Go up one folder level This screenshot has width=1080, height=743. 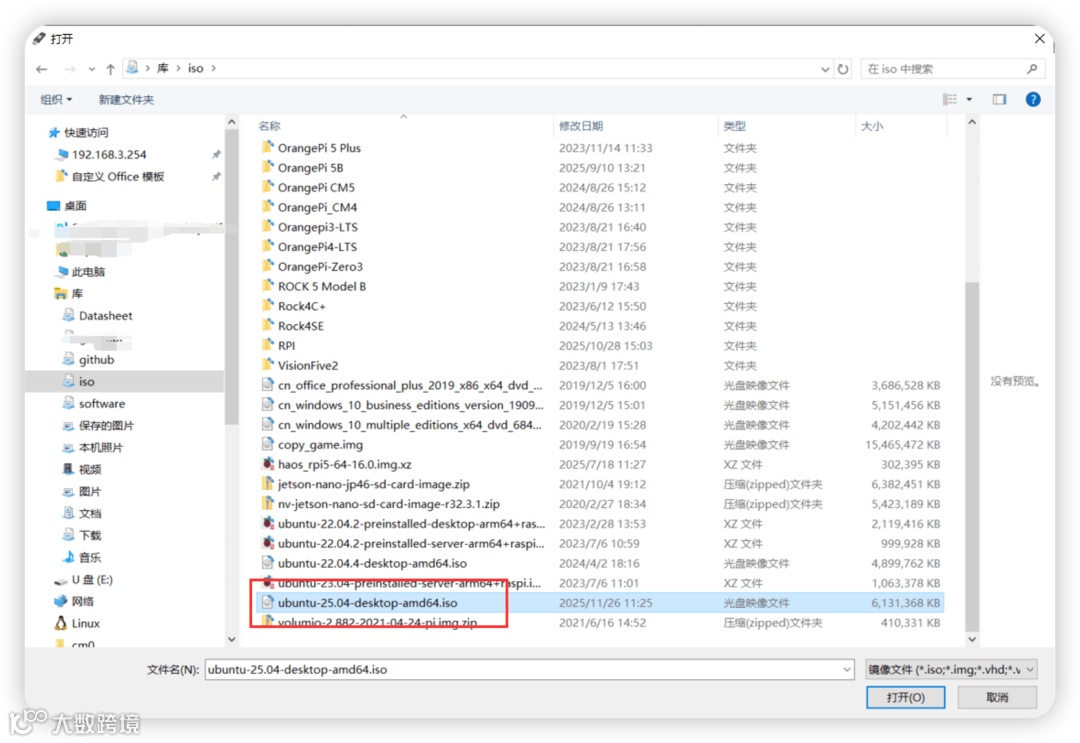pos(110,69)
